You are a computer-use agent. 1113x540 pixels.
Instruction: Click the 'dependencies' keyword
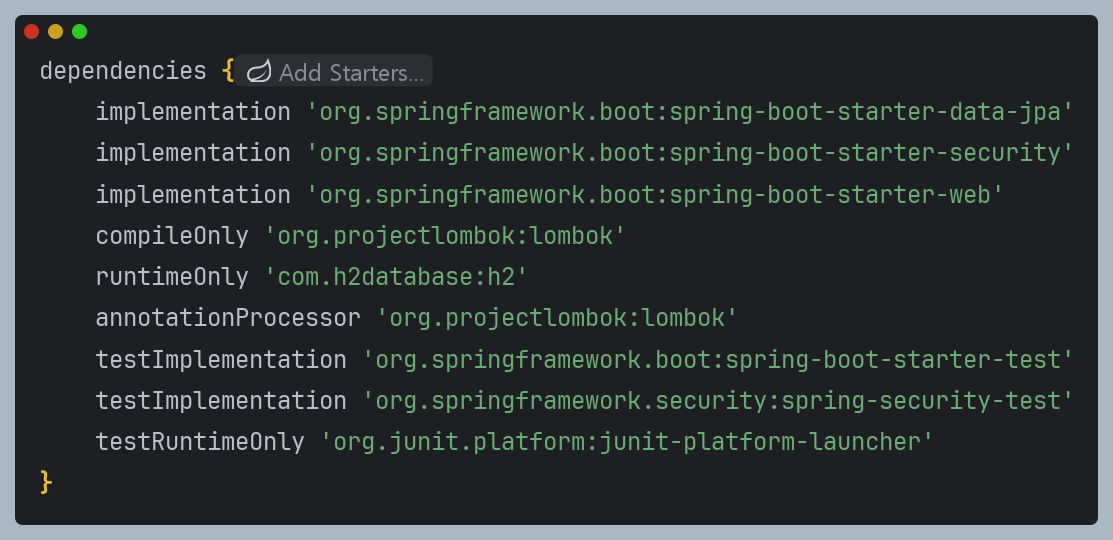click(x=123, y=72)
